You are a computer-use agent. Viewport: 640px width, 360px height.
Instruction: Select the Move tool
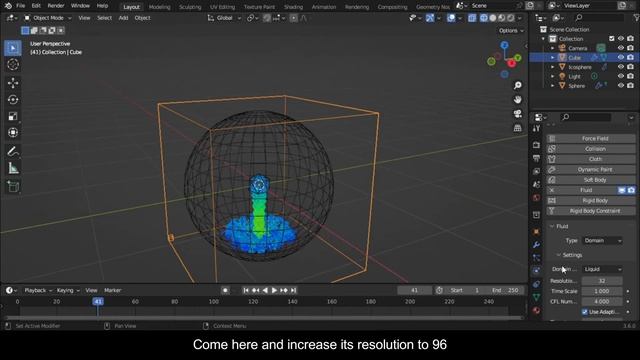coord(13,83)
